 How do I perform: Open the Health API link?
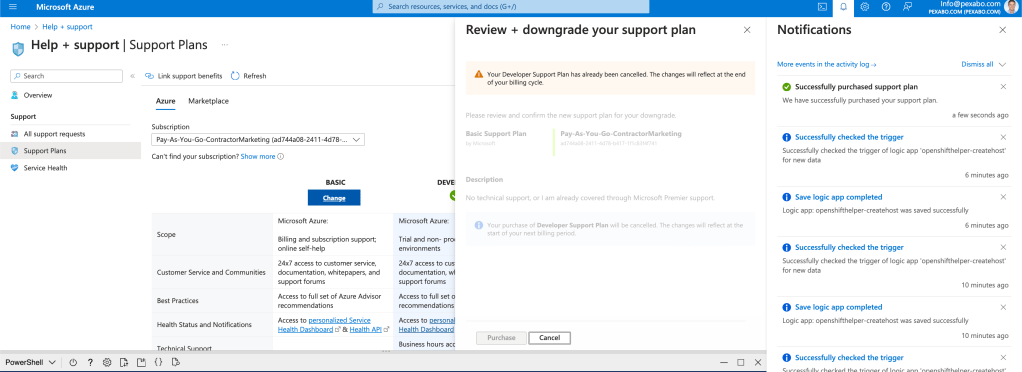367,329
